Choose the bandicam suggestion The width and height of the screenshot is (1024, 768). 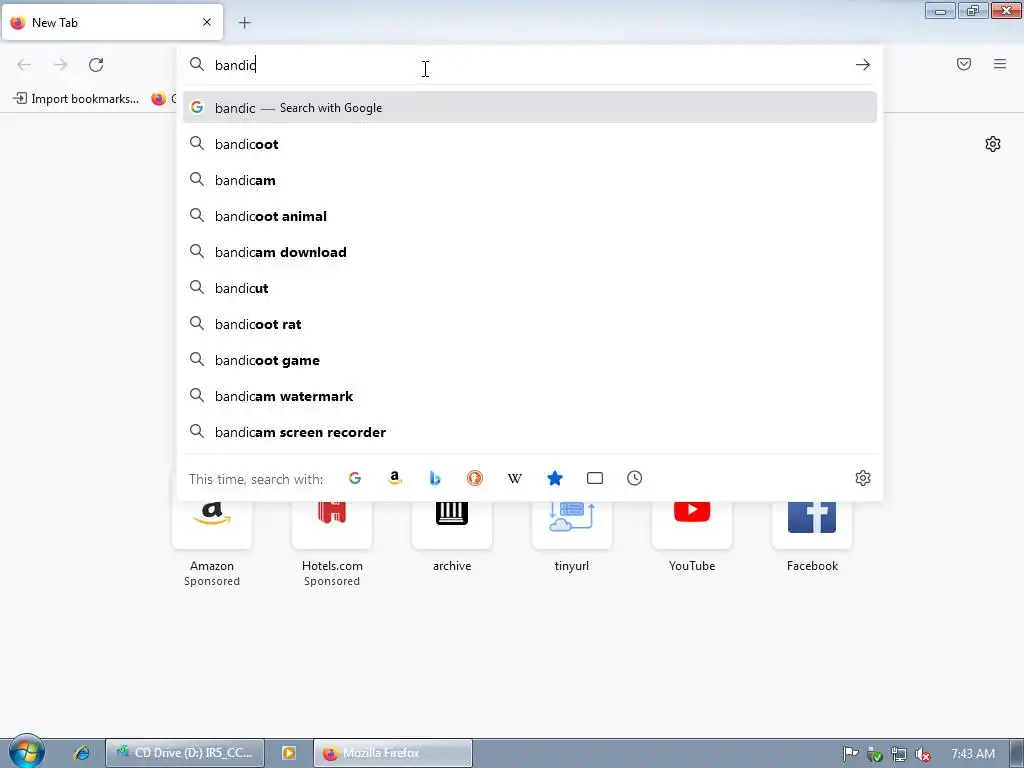530,180
